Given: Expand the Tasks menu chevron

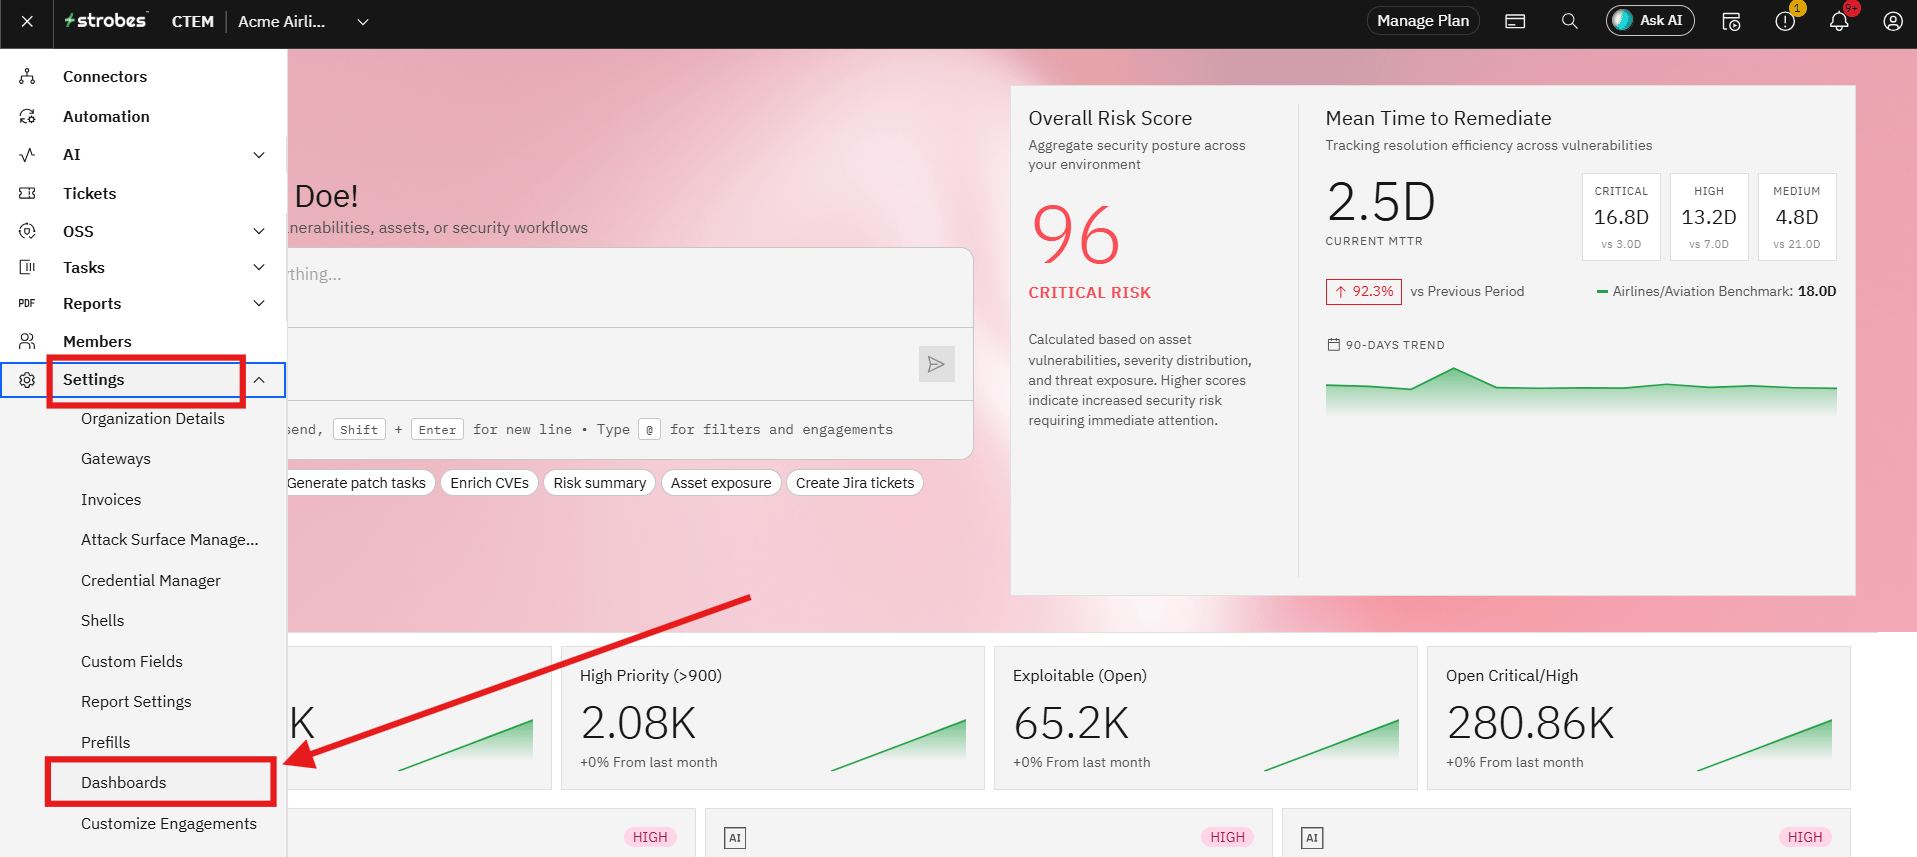Looking at the screenshot, I should tap(259, 267).
